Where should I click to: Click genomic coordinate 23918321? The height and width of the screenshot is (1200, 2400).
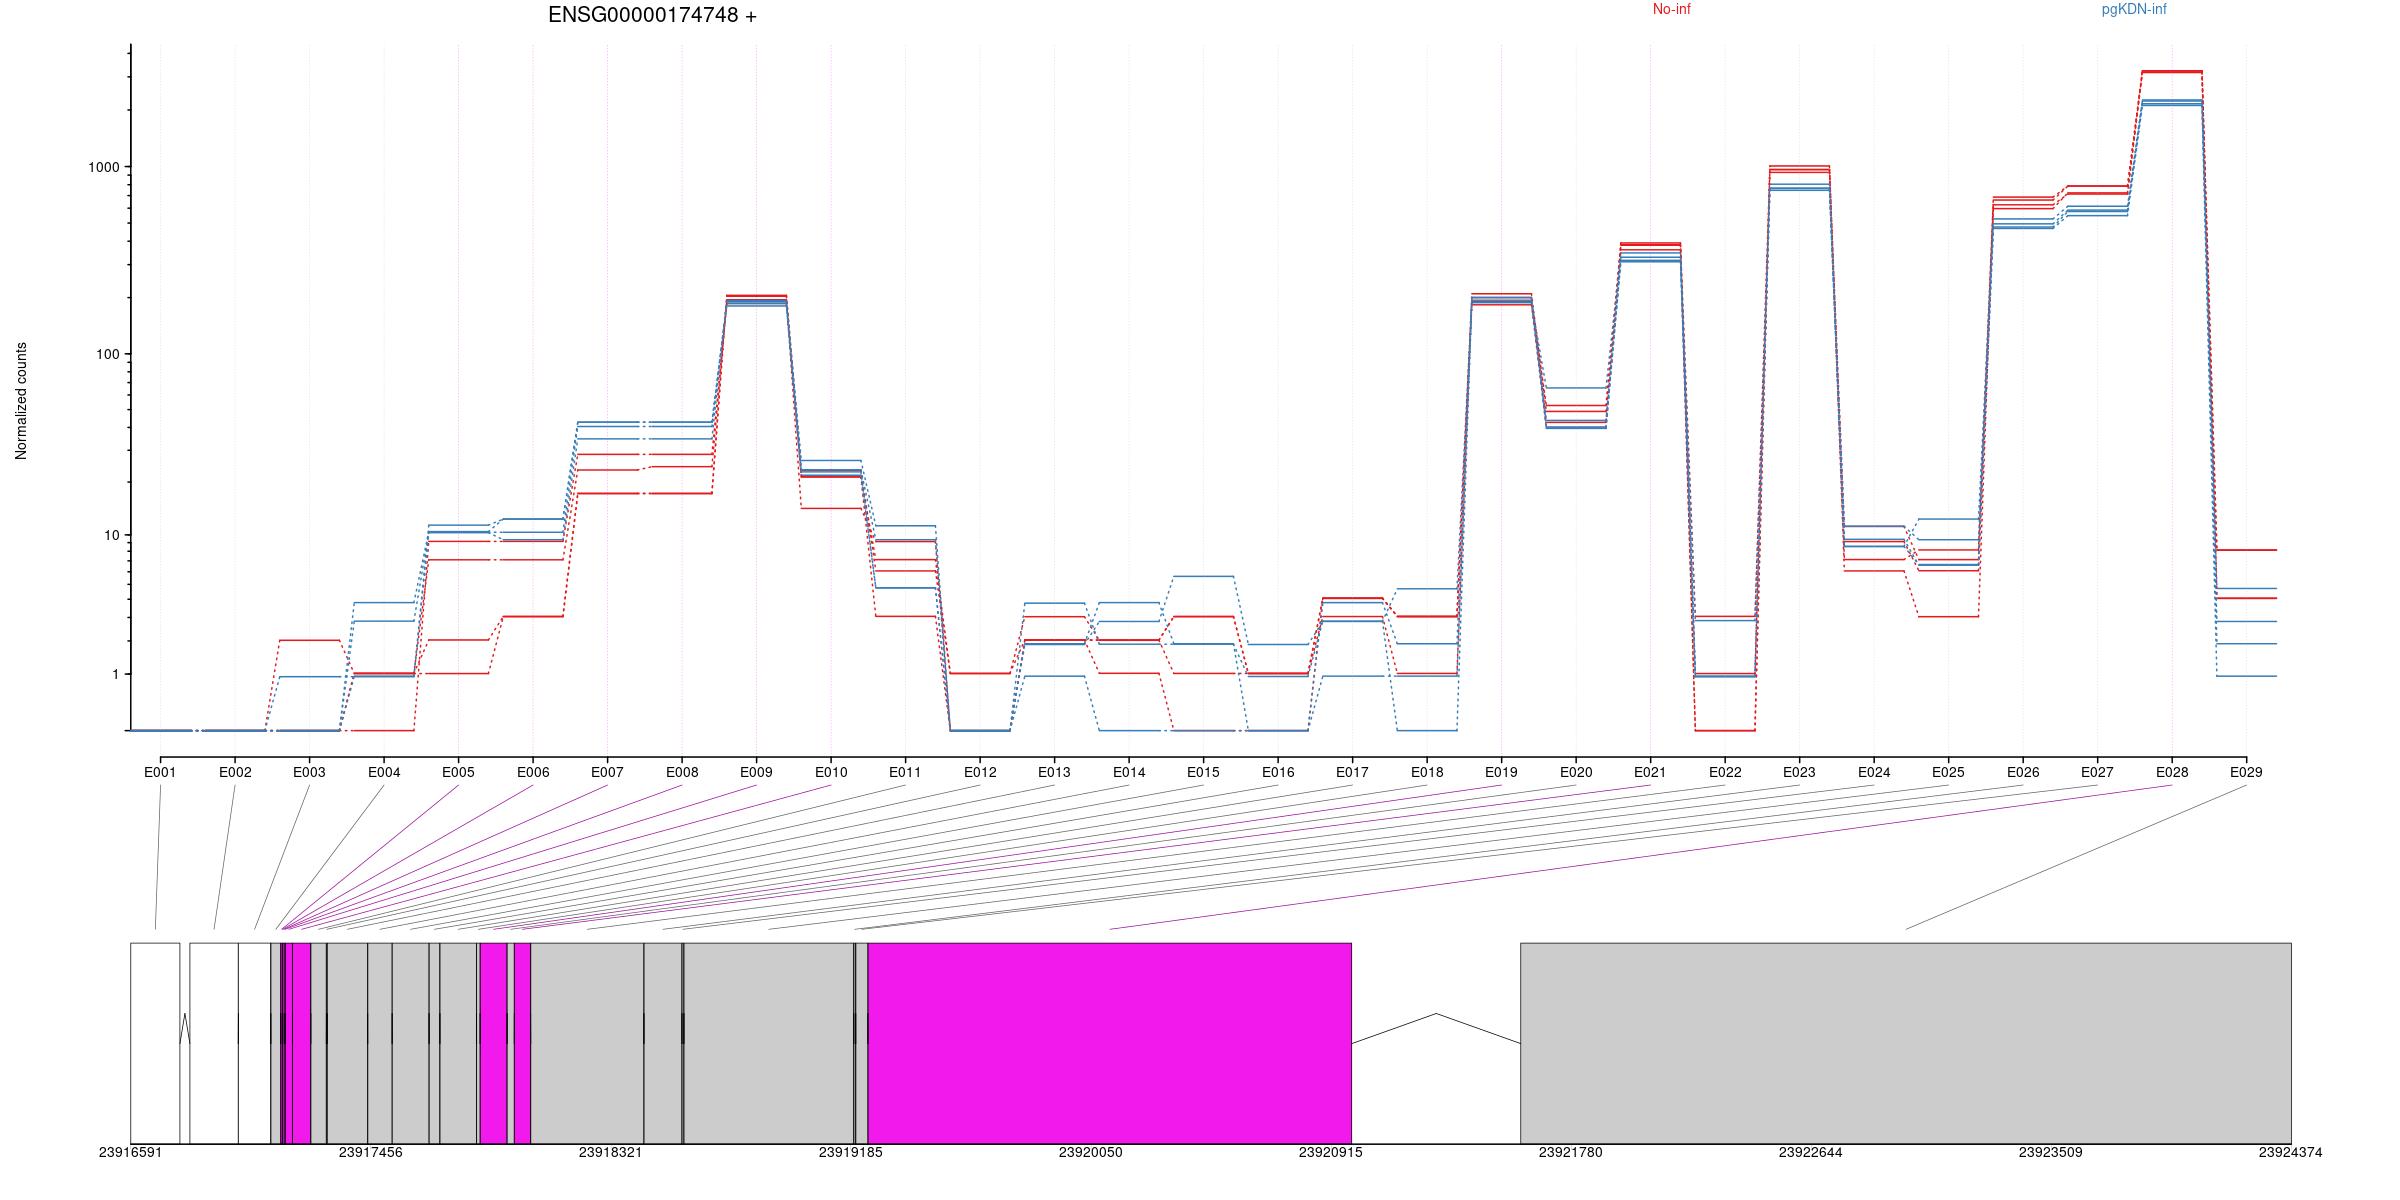tap(610, 1152)
